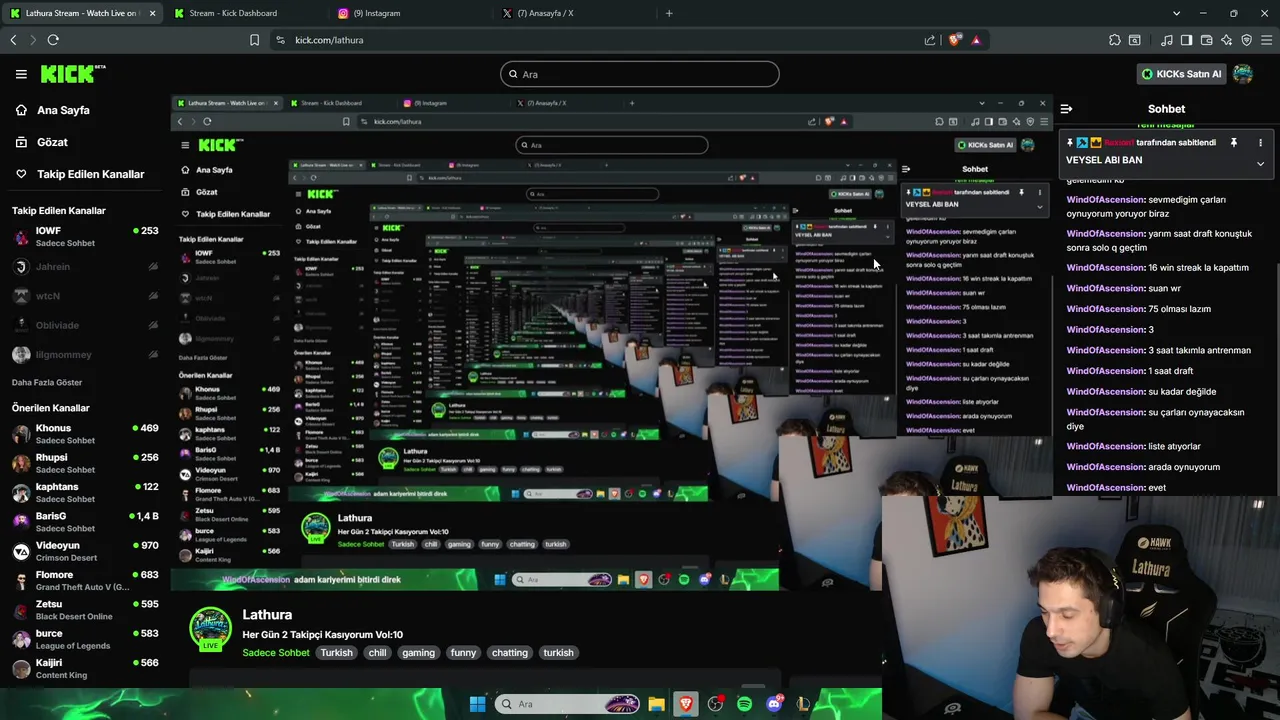This screenshot has height=720, width=1280.
Task: Switch to the Instagram tab
Action: click(408, 13)
